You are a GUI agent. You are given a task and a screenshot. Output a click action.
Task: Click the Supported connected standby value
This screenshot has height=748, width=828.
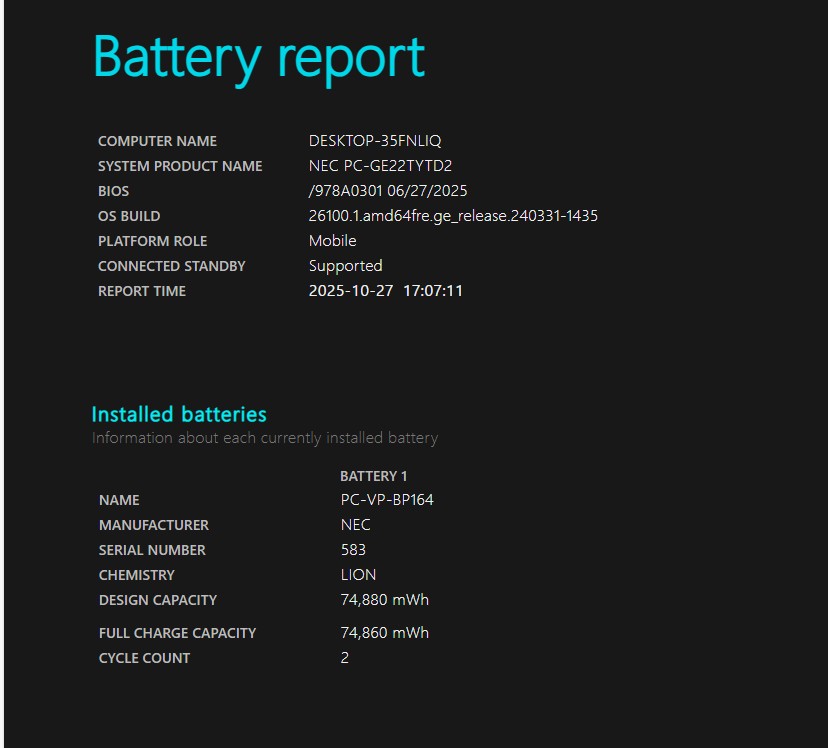point(345,266)
